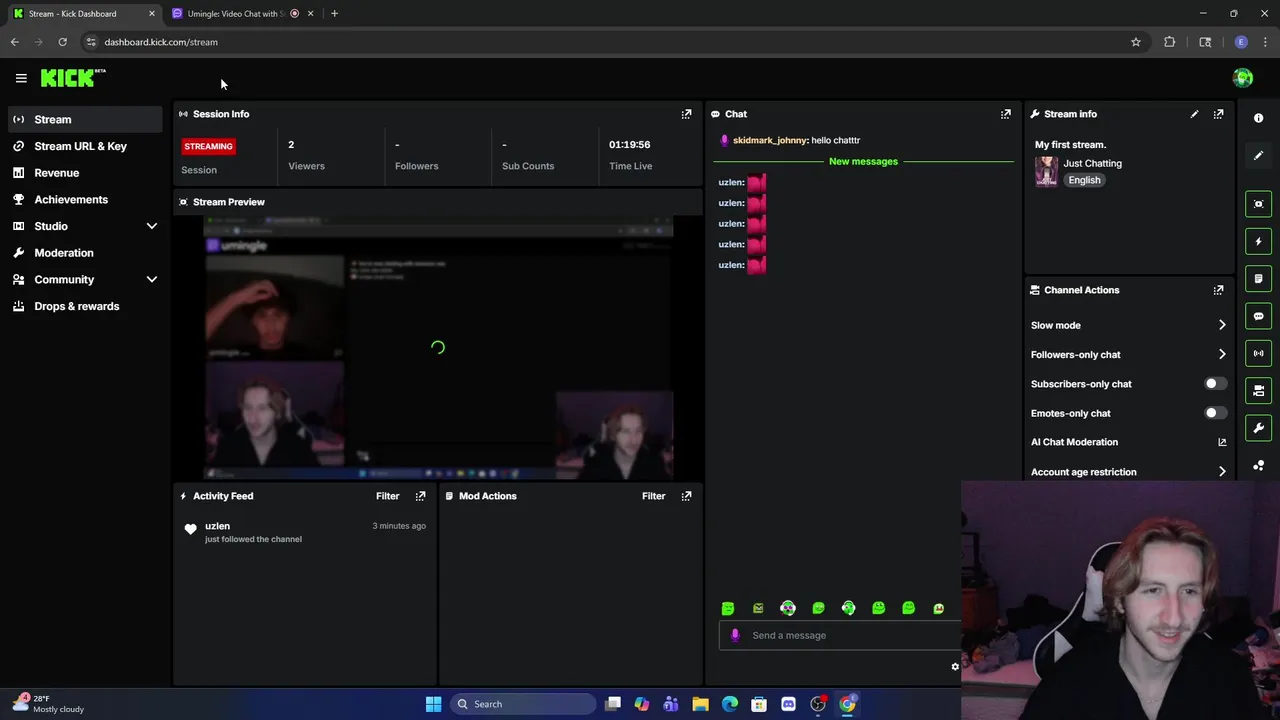Click uzlen in the Activity Feed

tap(217, 526)
